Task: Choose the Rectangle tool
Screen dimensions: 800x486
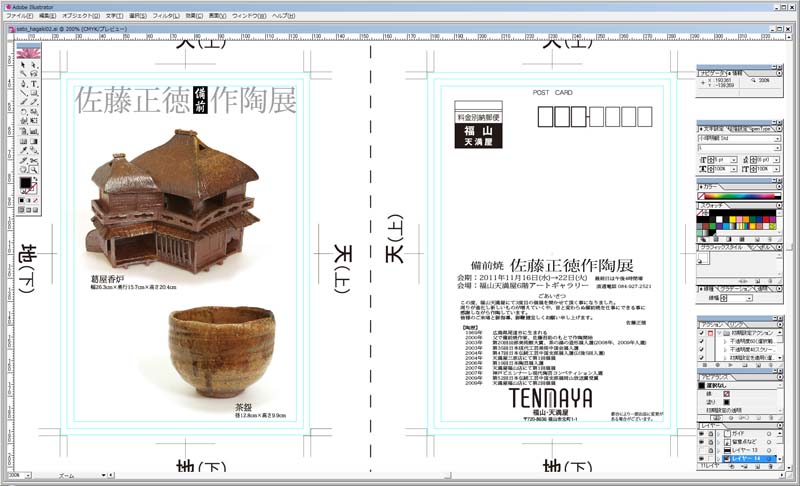Action: coord(34,93)
